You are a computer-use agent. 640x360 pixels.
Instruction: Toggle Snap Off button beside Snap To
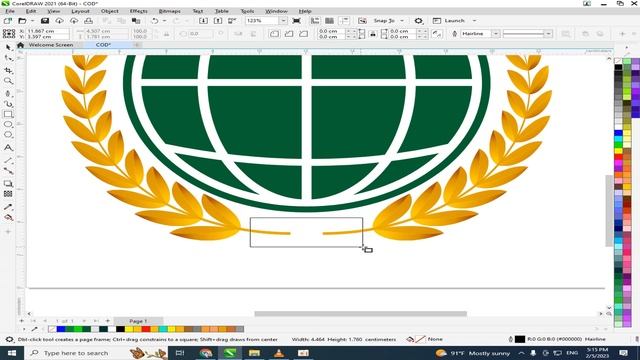[362, 21]
